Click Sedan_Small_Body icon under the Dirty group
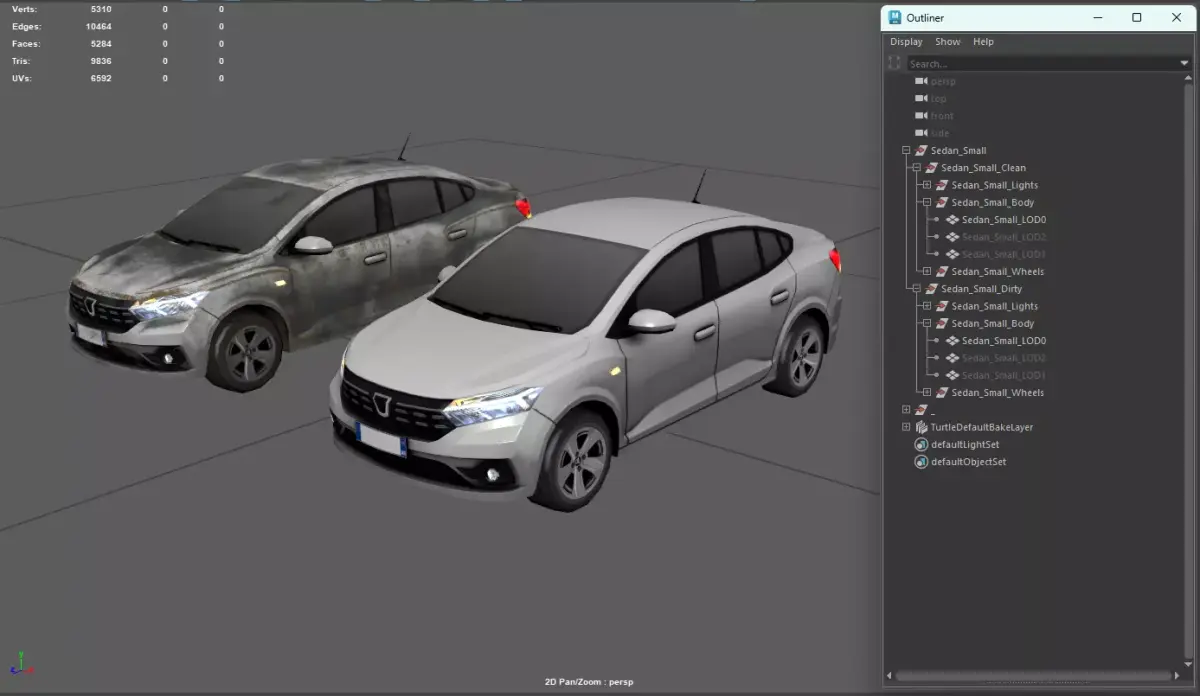The image size is (1200, 696). pyautogui.click(x=942, y=324)
